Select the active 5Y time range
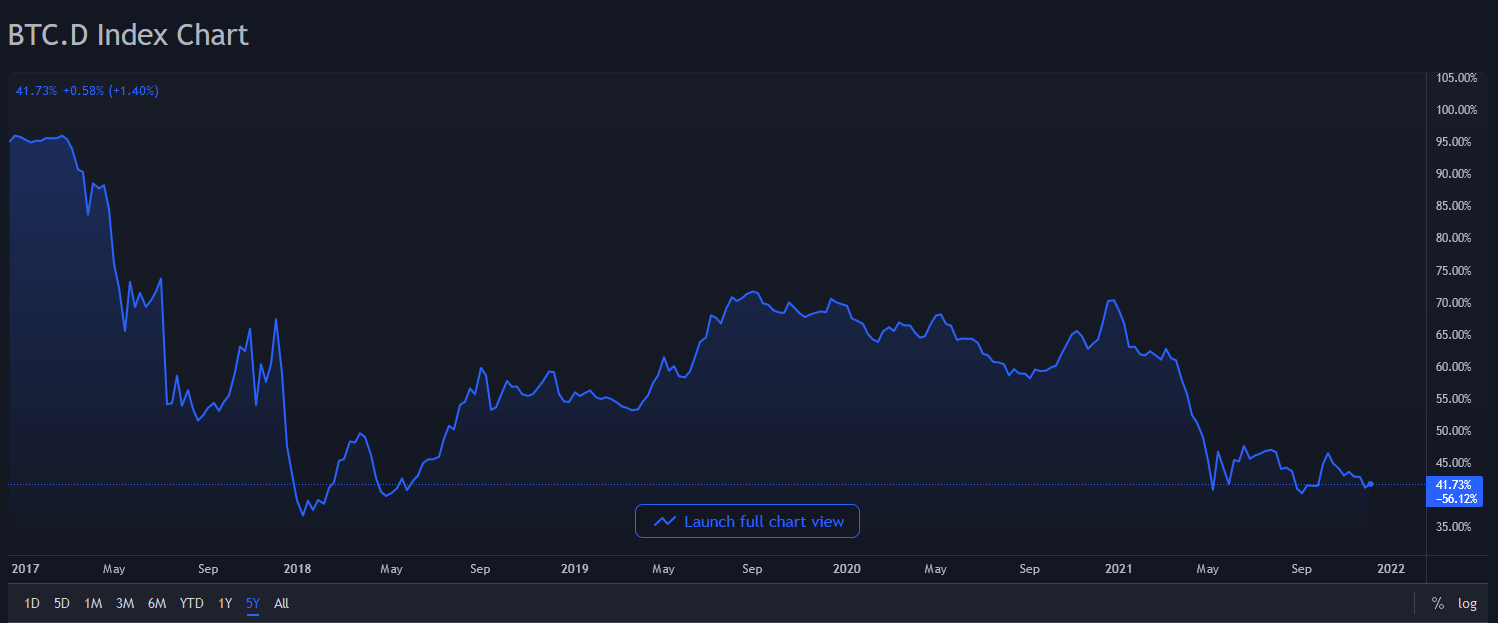The height and width of the screenshot is (623, 1498). [253, 603]
